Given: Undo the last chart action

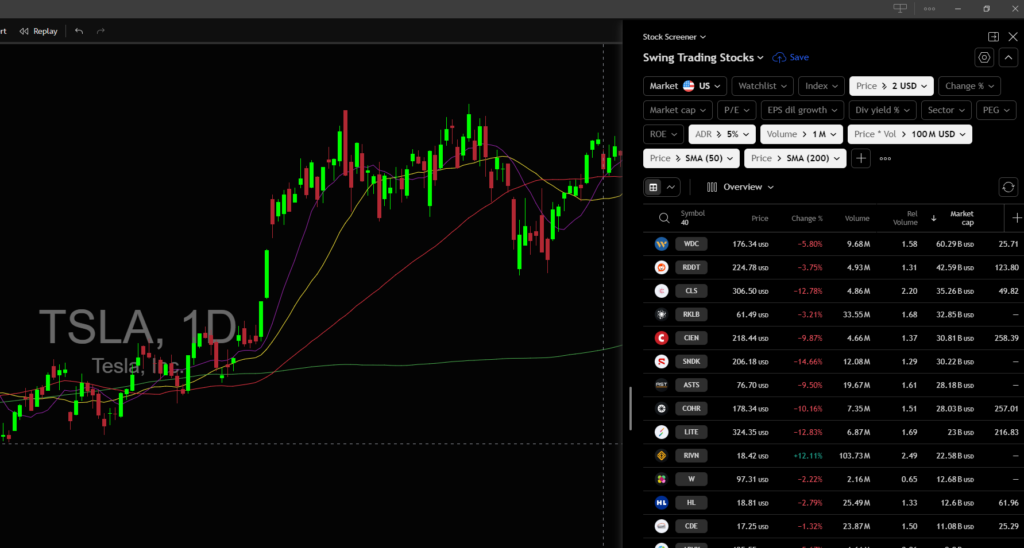Looking at the screenshot, I should [x=79, y=31].
